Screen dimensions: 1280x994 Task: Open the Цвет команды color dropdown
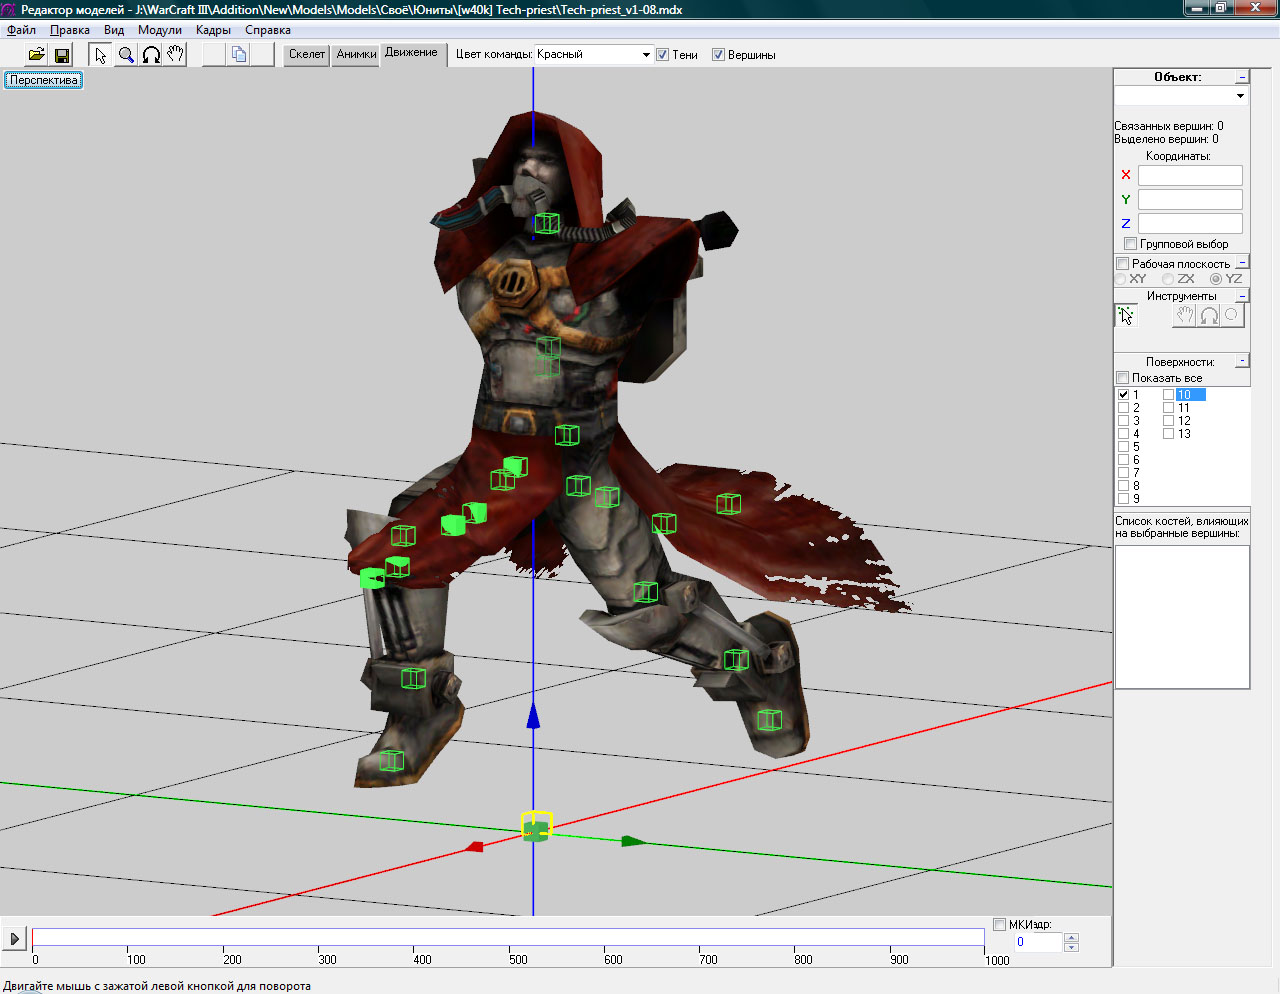coord(646,55)
